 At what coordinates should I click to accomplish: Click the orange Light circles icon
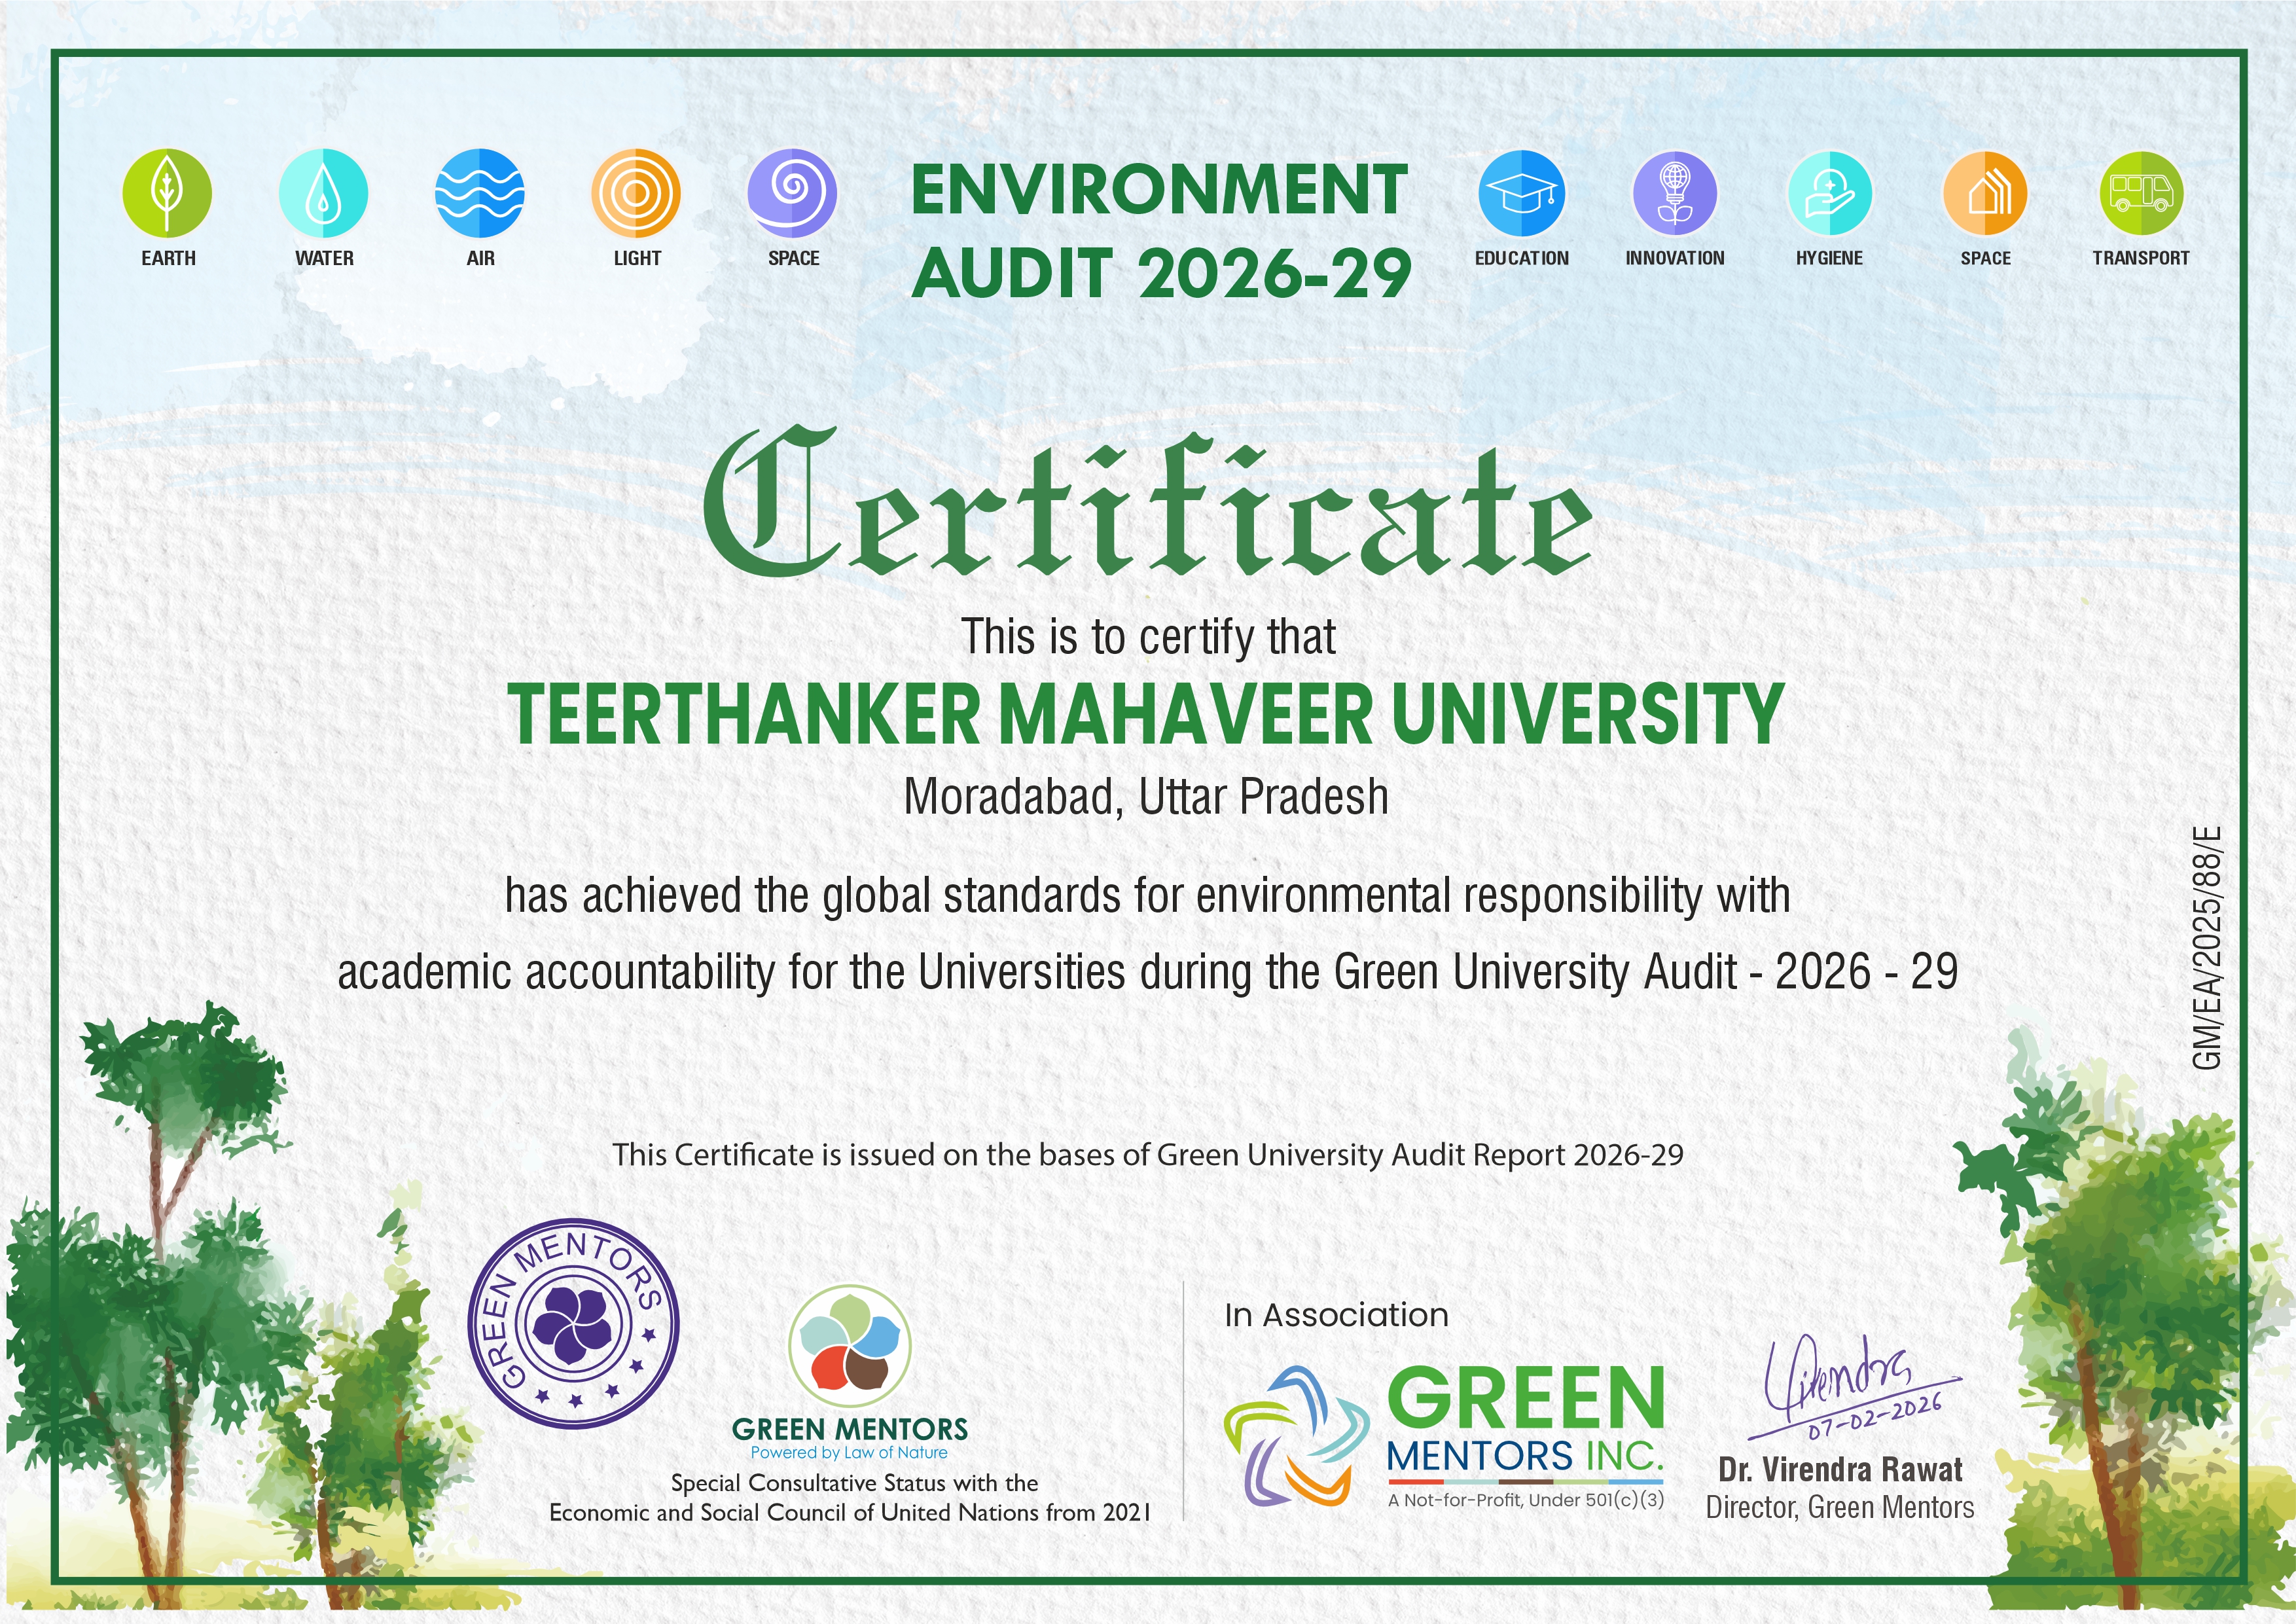pyautogui.click(x=636, y=192)
